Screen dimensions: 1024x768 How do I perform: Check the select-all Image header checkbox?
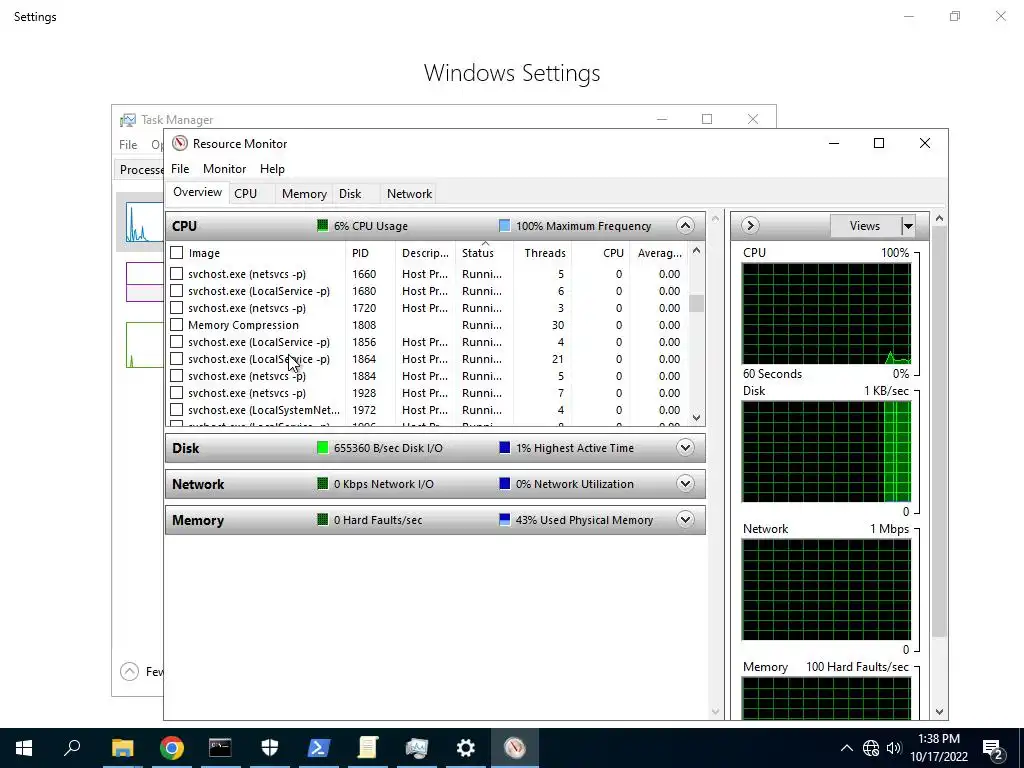[x=176, y=253]
